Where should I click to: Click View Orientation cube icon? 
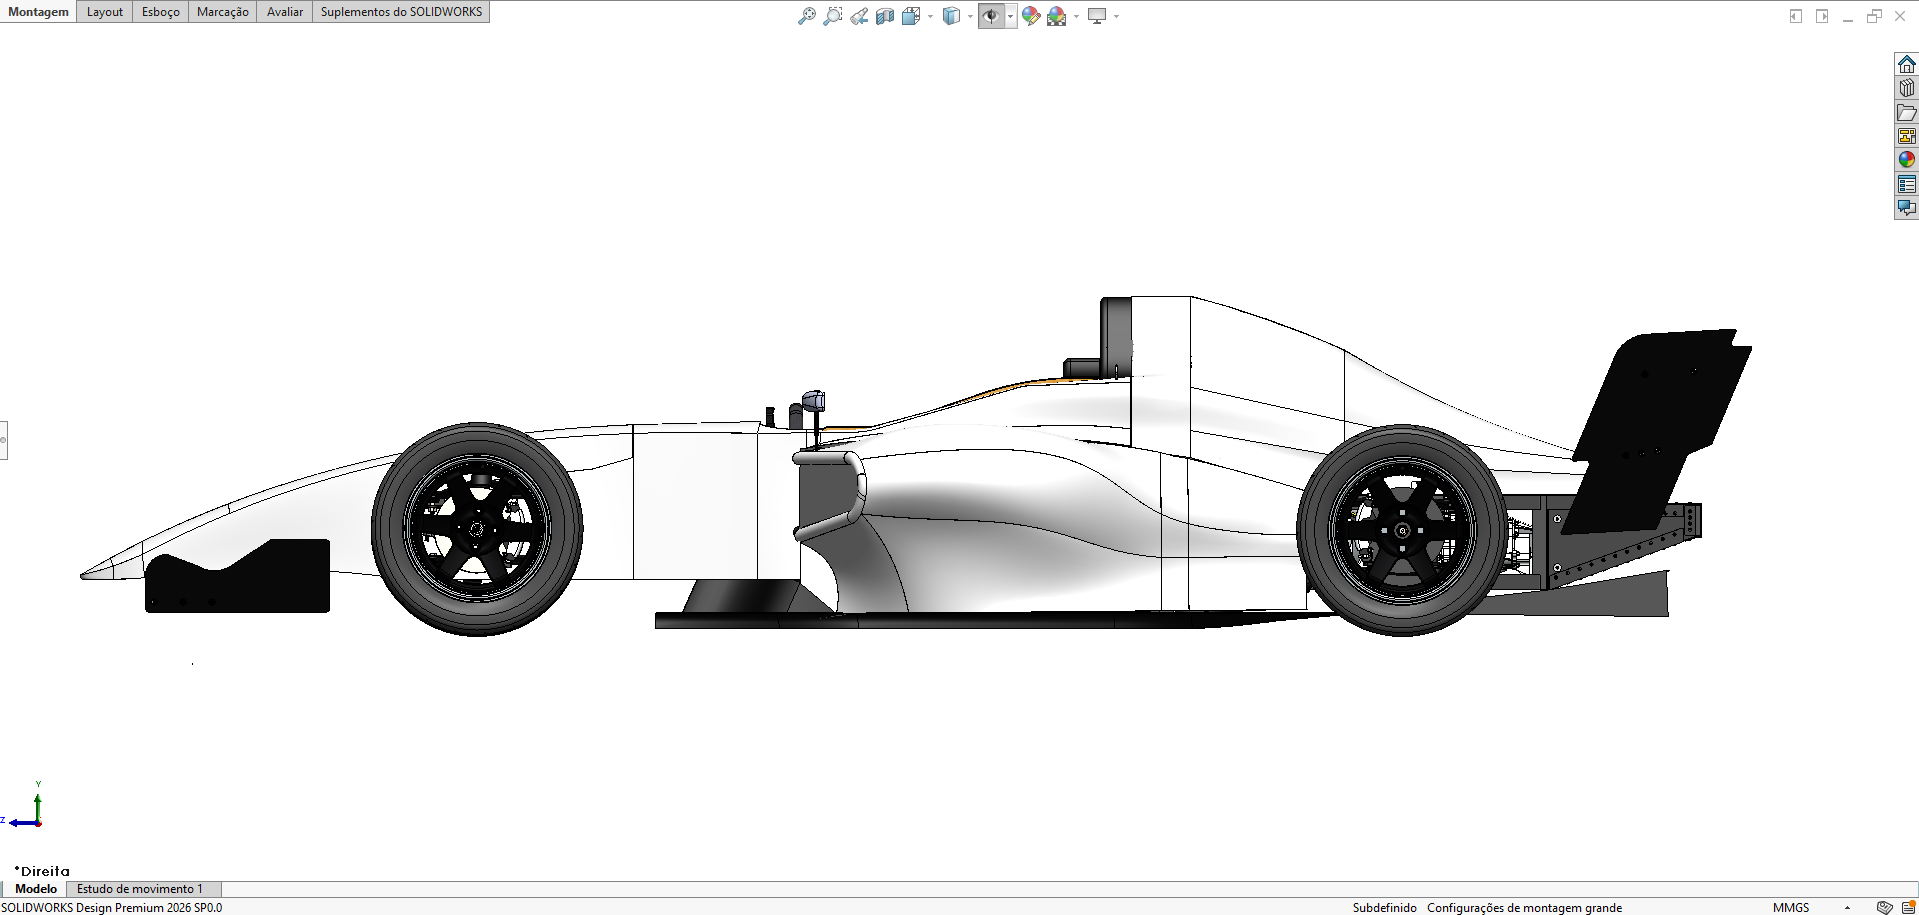[910, 16]
